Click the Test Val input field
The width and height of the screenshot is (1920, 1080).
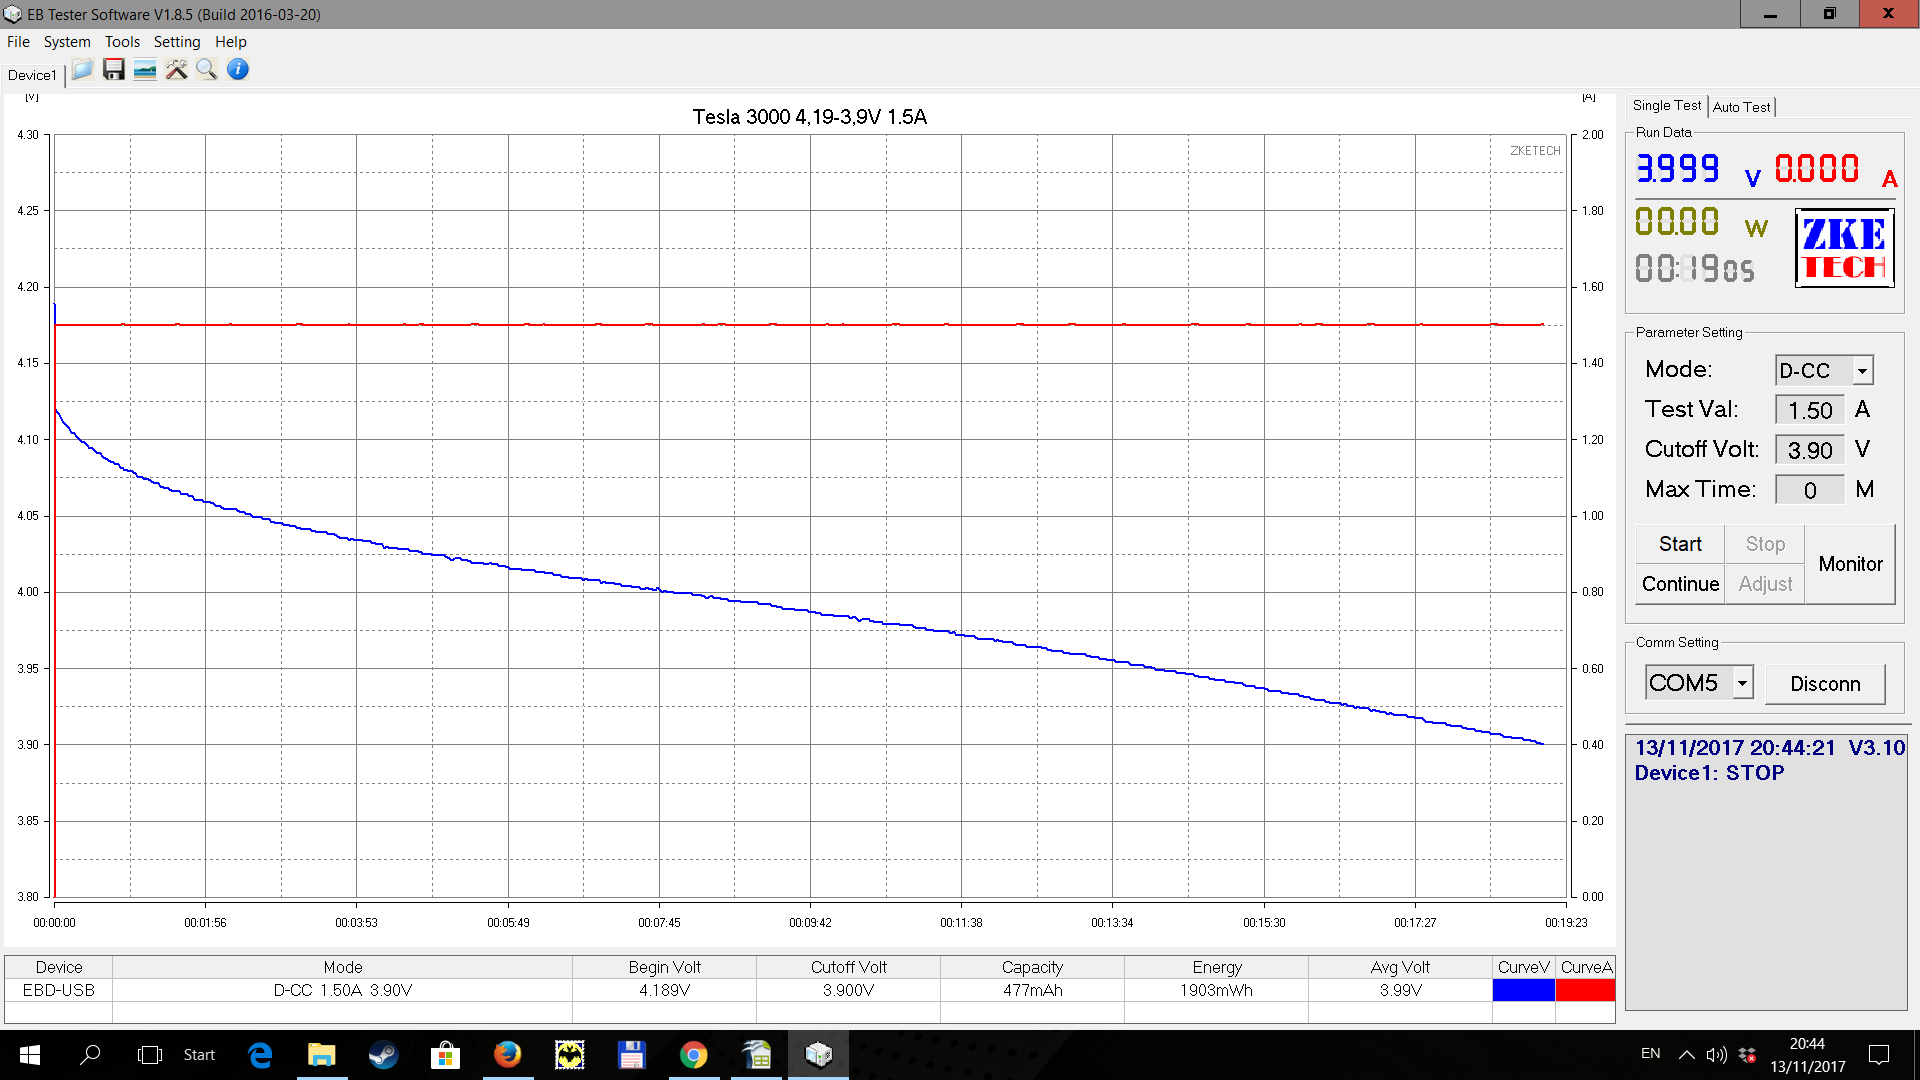point(1809,410)
